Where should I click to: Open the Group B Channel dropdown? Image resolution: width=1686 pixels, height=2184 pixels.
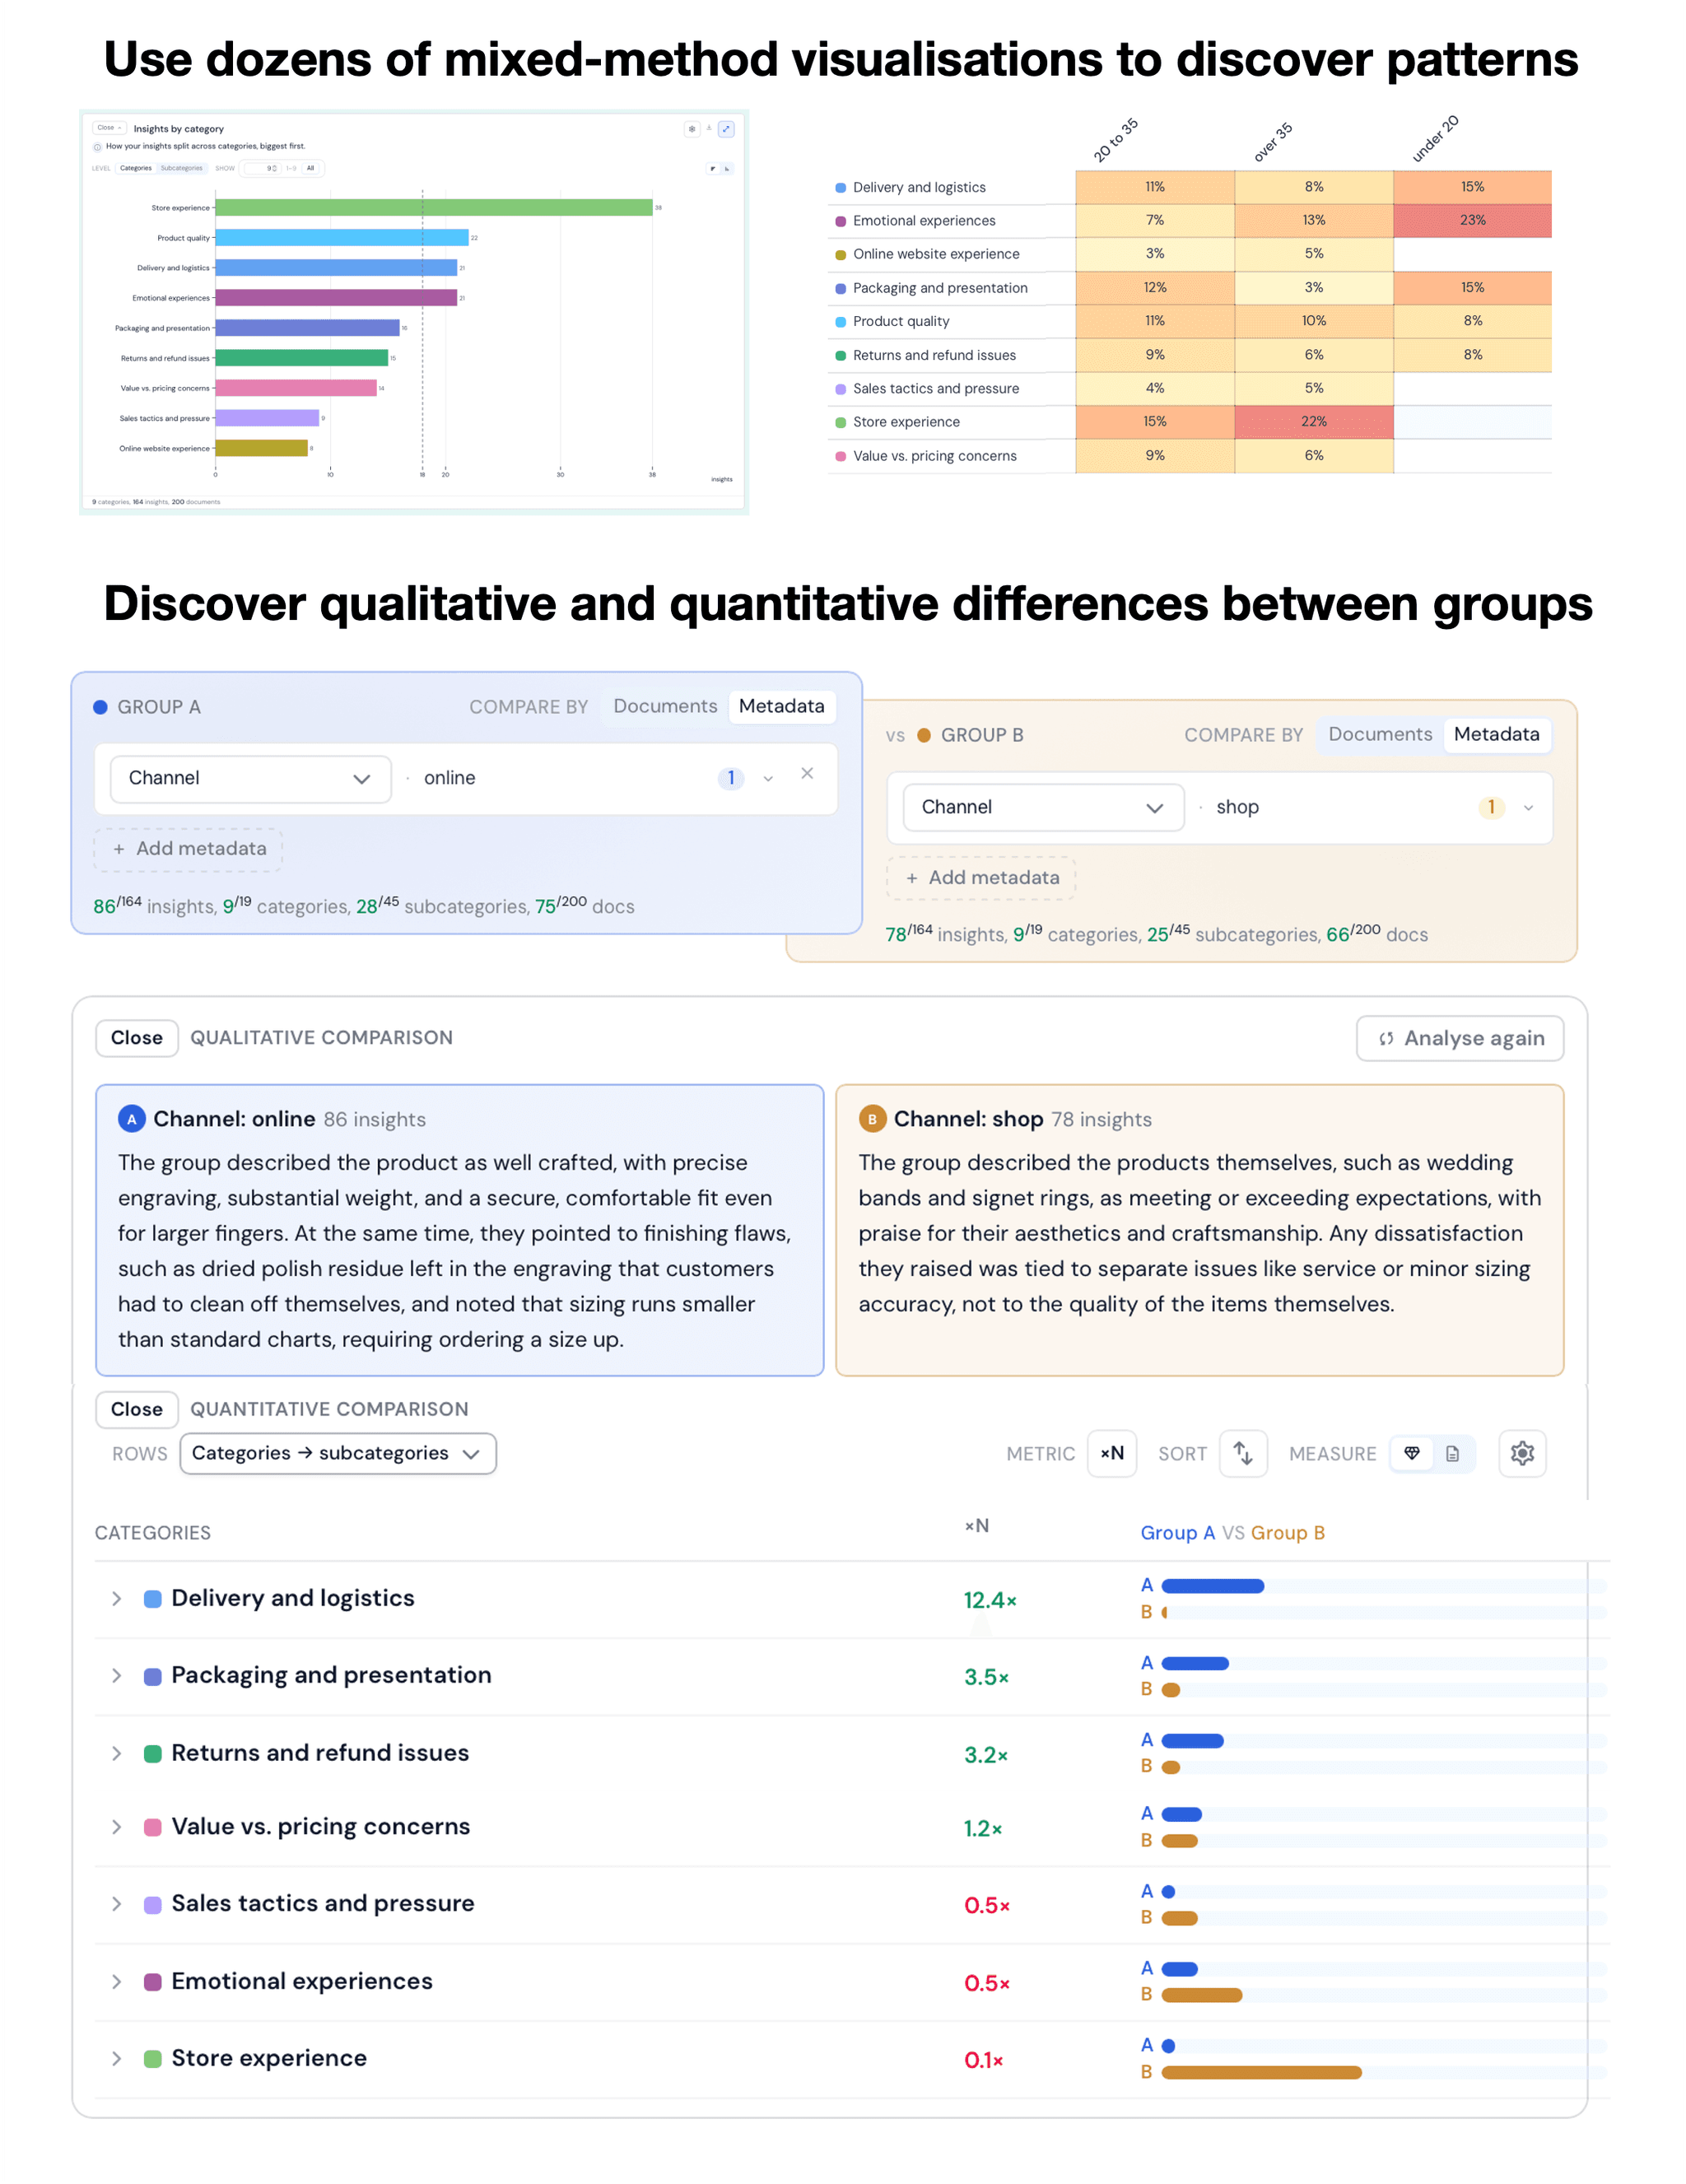(1043, 807)
